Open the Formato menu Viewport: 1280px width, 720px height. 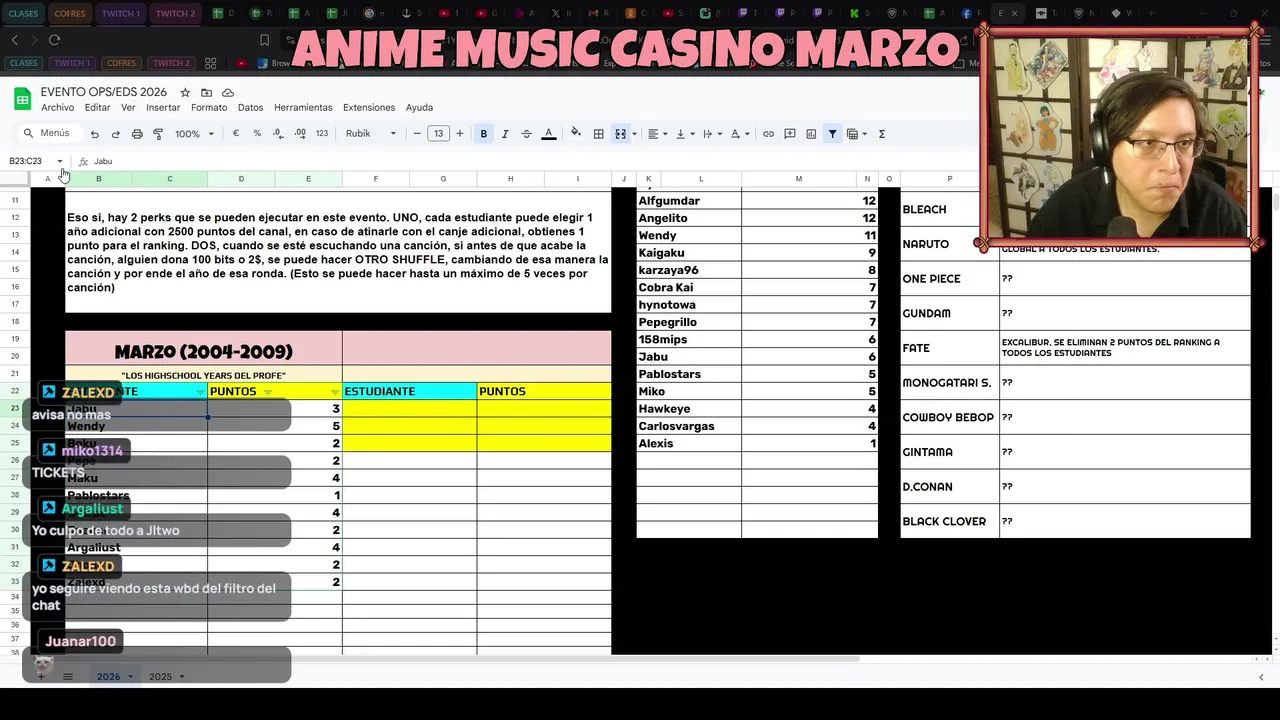pos(209,108)
